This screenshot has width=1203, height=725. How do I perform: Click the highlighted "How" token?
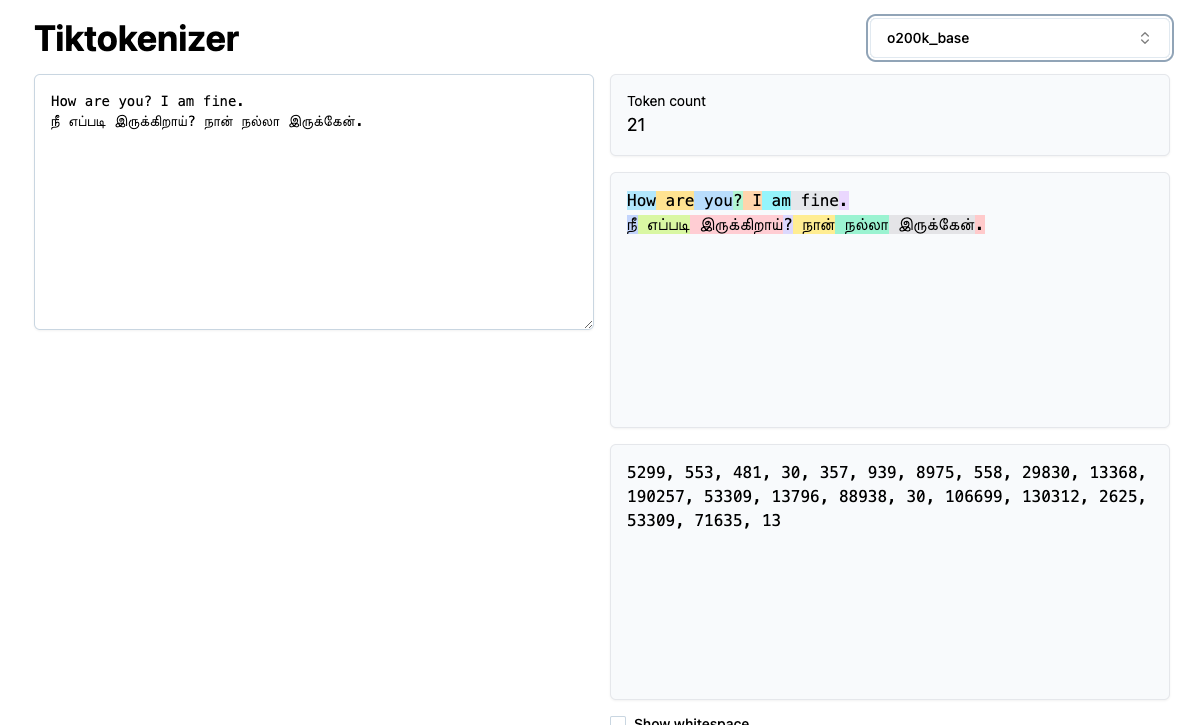coord(641,201)
